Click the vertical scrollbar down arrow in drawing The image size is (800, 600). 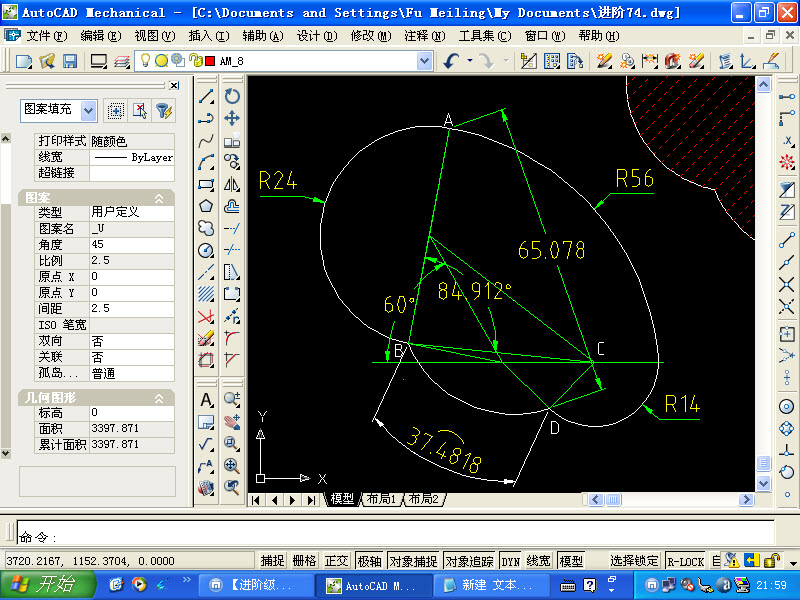click(x=763, y=483)
